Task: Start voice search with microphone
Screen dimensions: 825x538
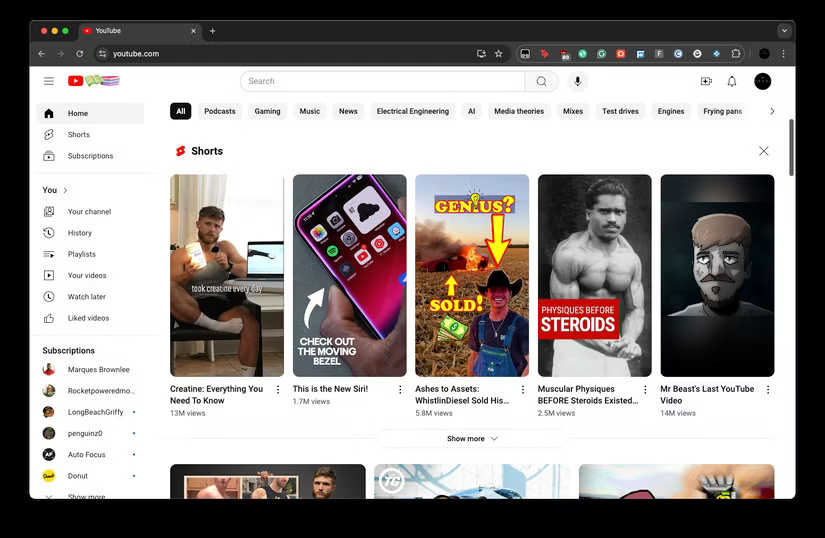Action: coord(578,81)
